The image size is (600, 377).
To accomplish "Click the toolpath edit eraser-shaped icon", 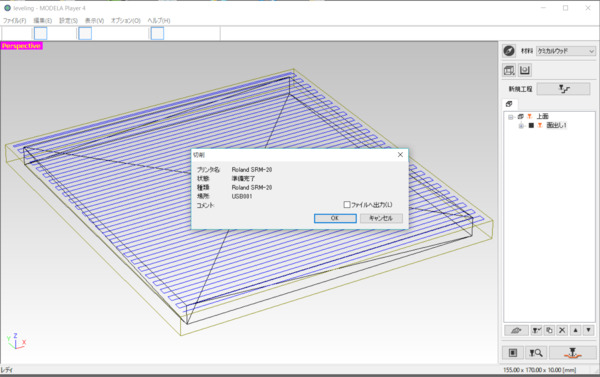I will 516,330.
